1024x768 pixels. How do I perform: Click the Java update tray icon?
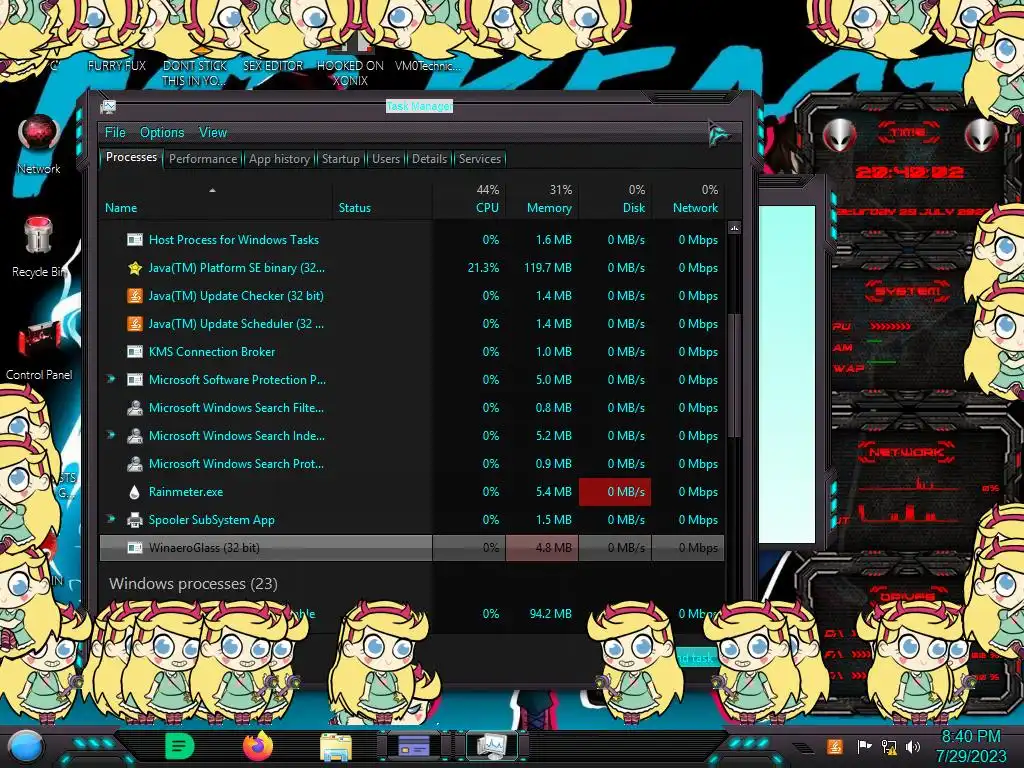coord(835,746)
